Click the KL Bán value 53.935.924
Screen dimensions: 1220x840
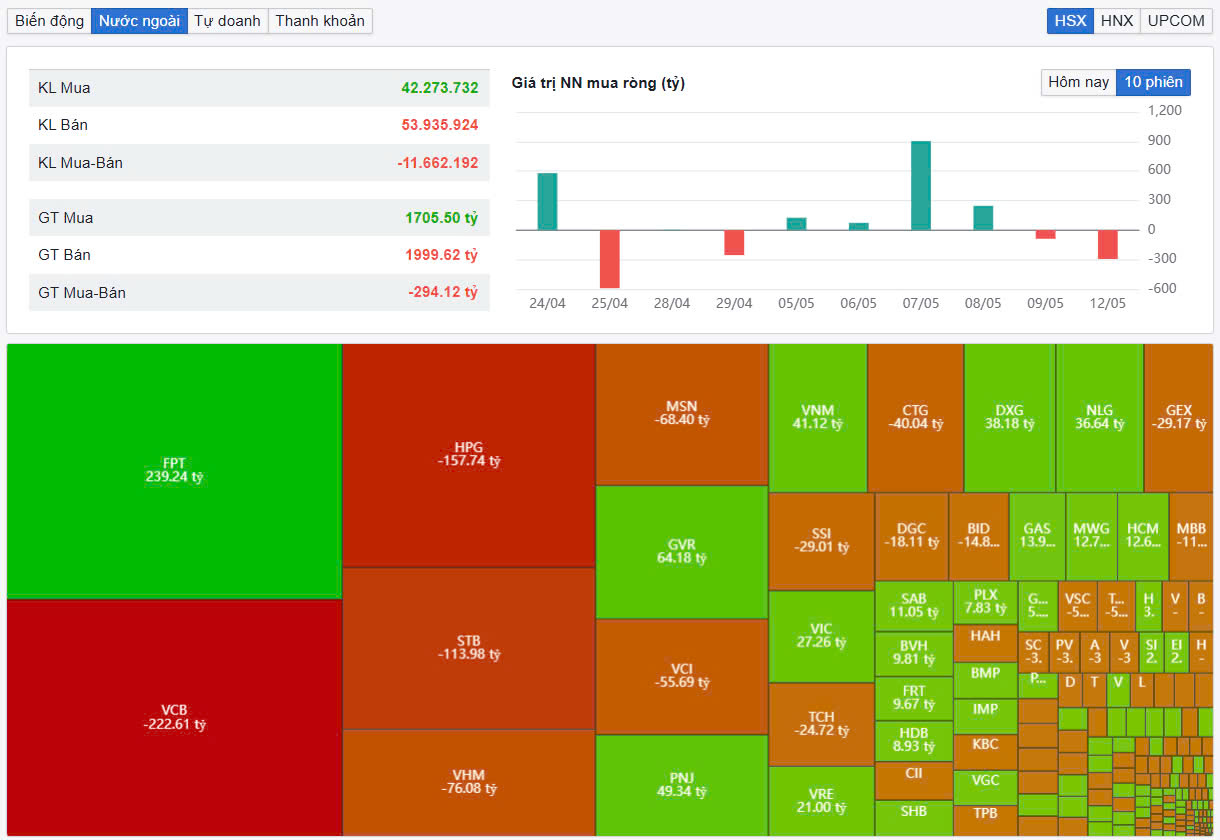pos(440,125)
